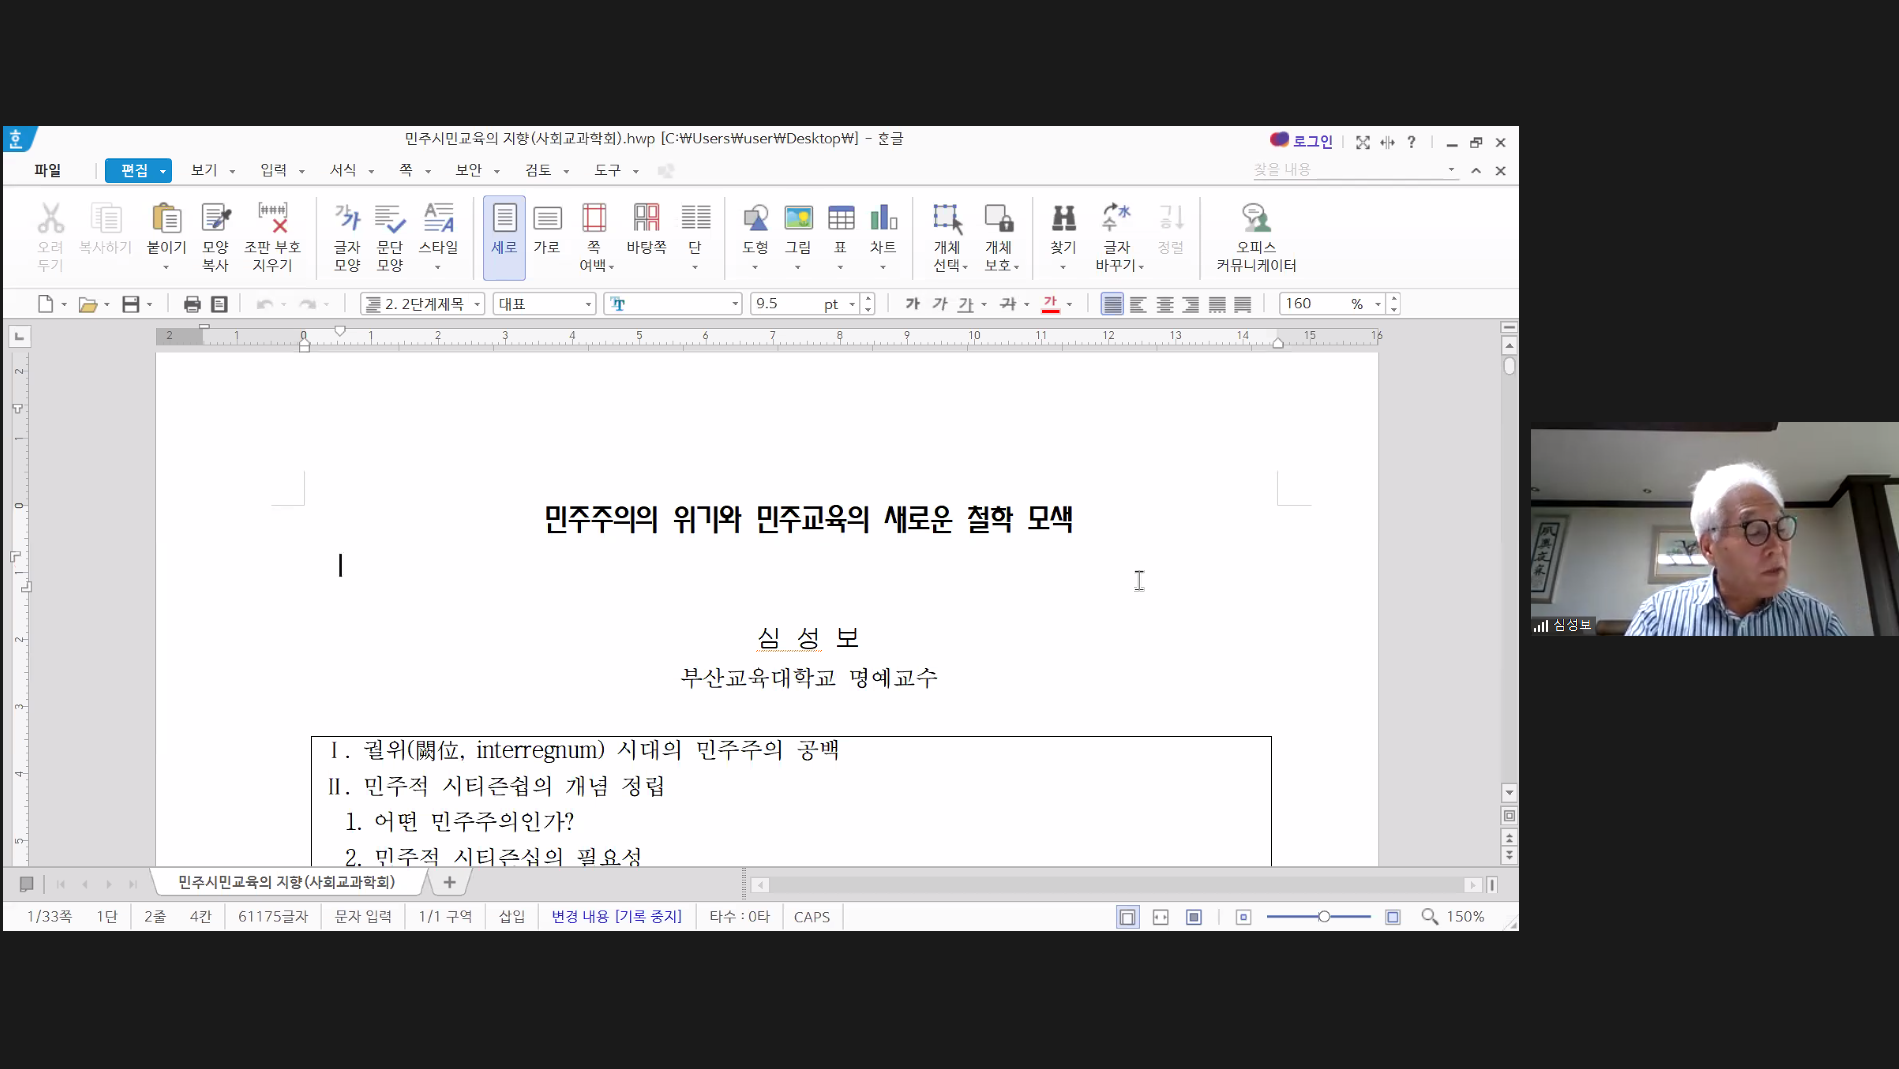Open 쪽 여백 (Page Margins) icon

coord(594,218)
